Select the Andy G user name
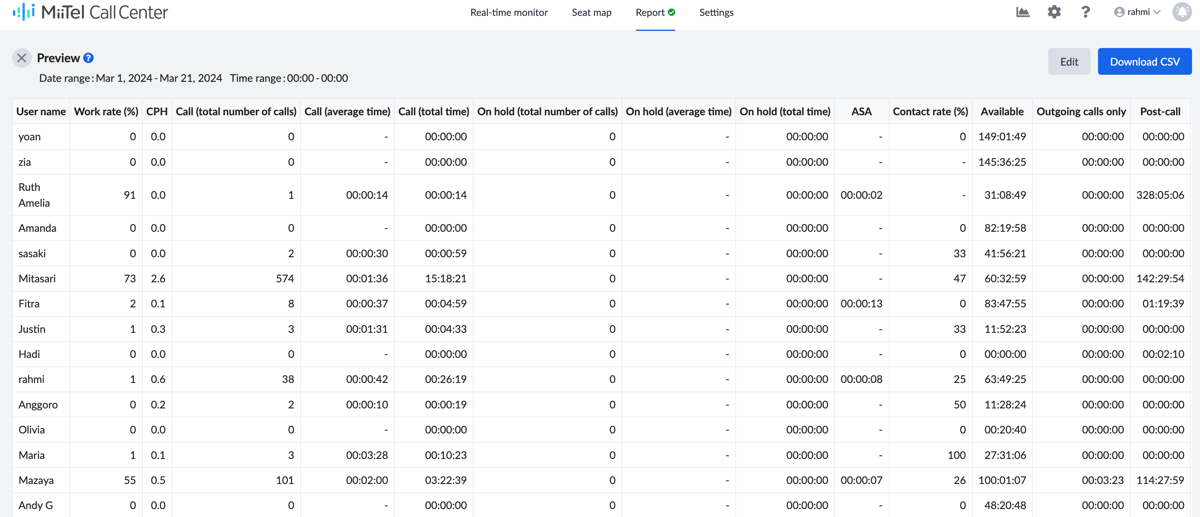 point(36,505)
